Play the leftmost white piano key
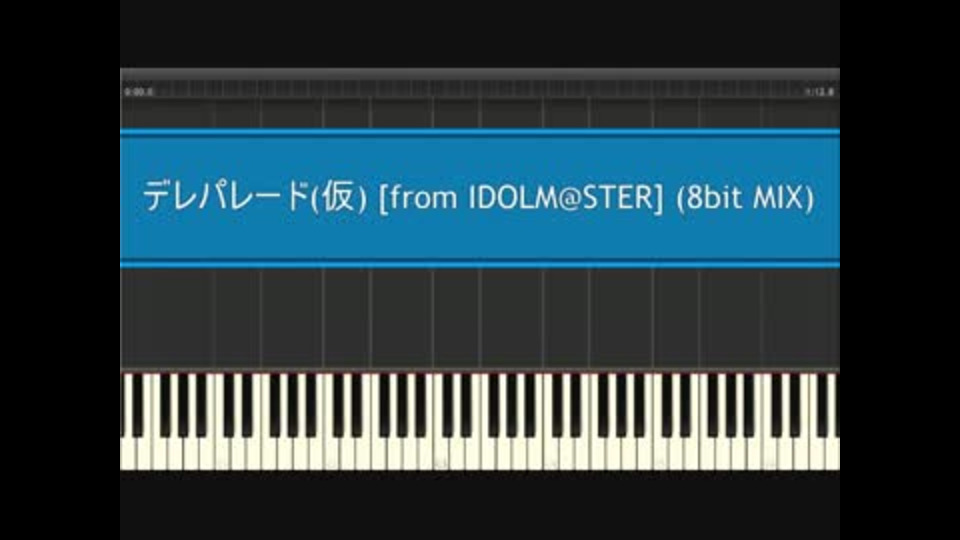 click(128, 454)
